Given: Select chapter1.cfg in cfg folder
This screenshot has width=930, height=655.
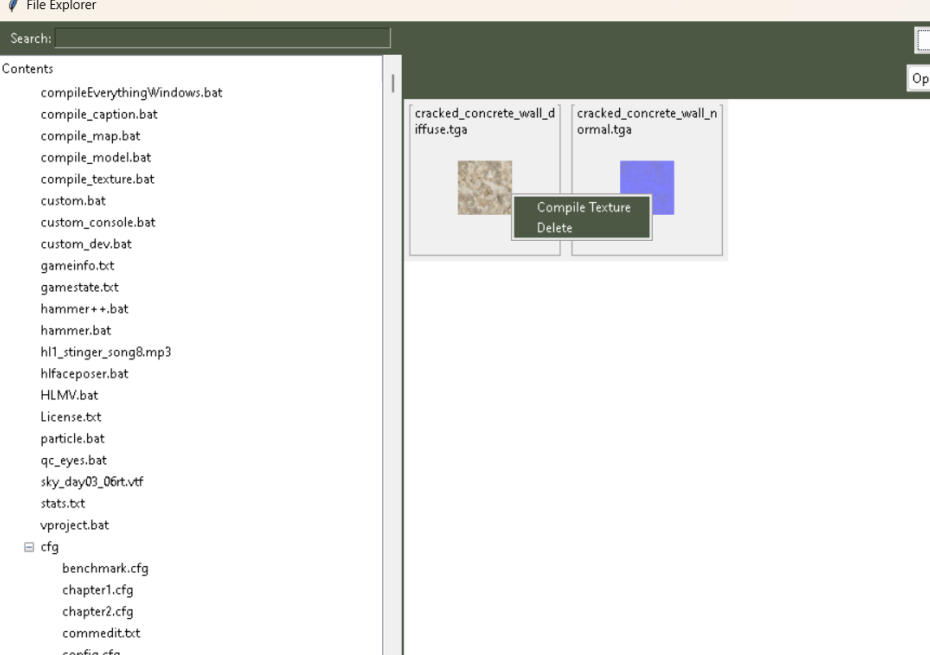Looking at the screenshot, I should pos(97,590).
